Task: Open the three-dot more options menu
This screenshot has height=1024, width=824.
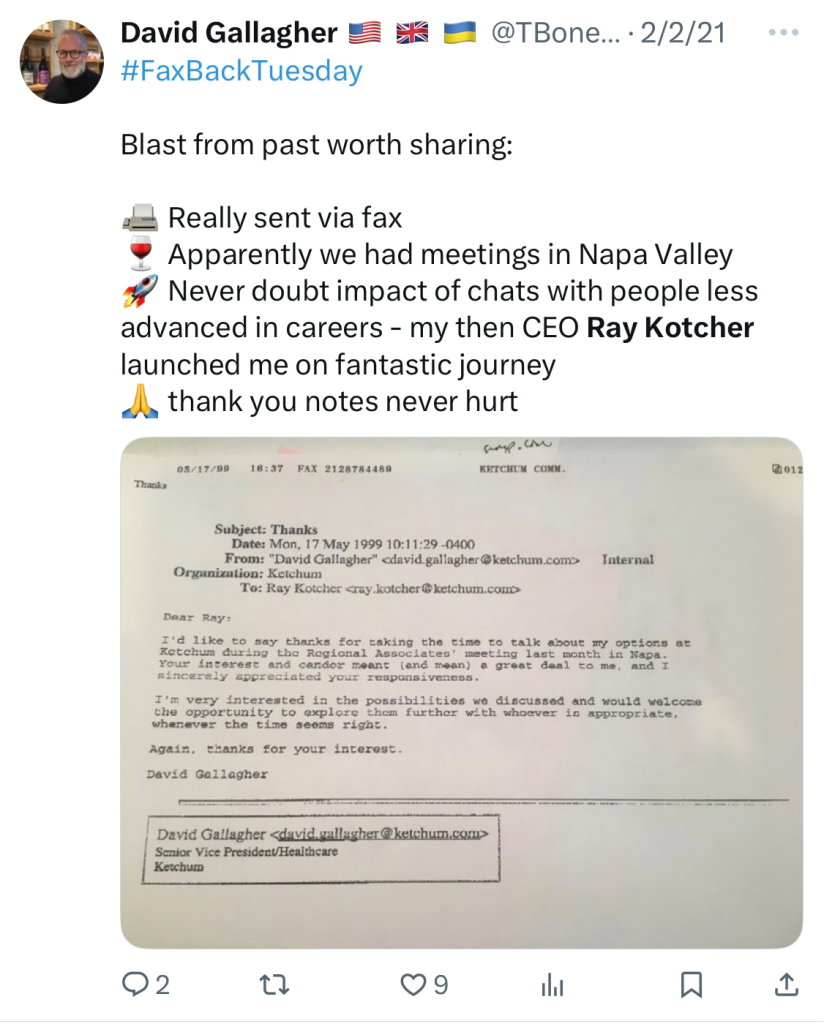Action: coord(785,33)
